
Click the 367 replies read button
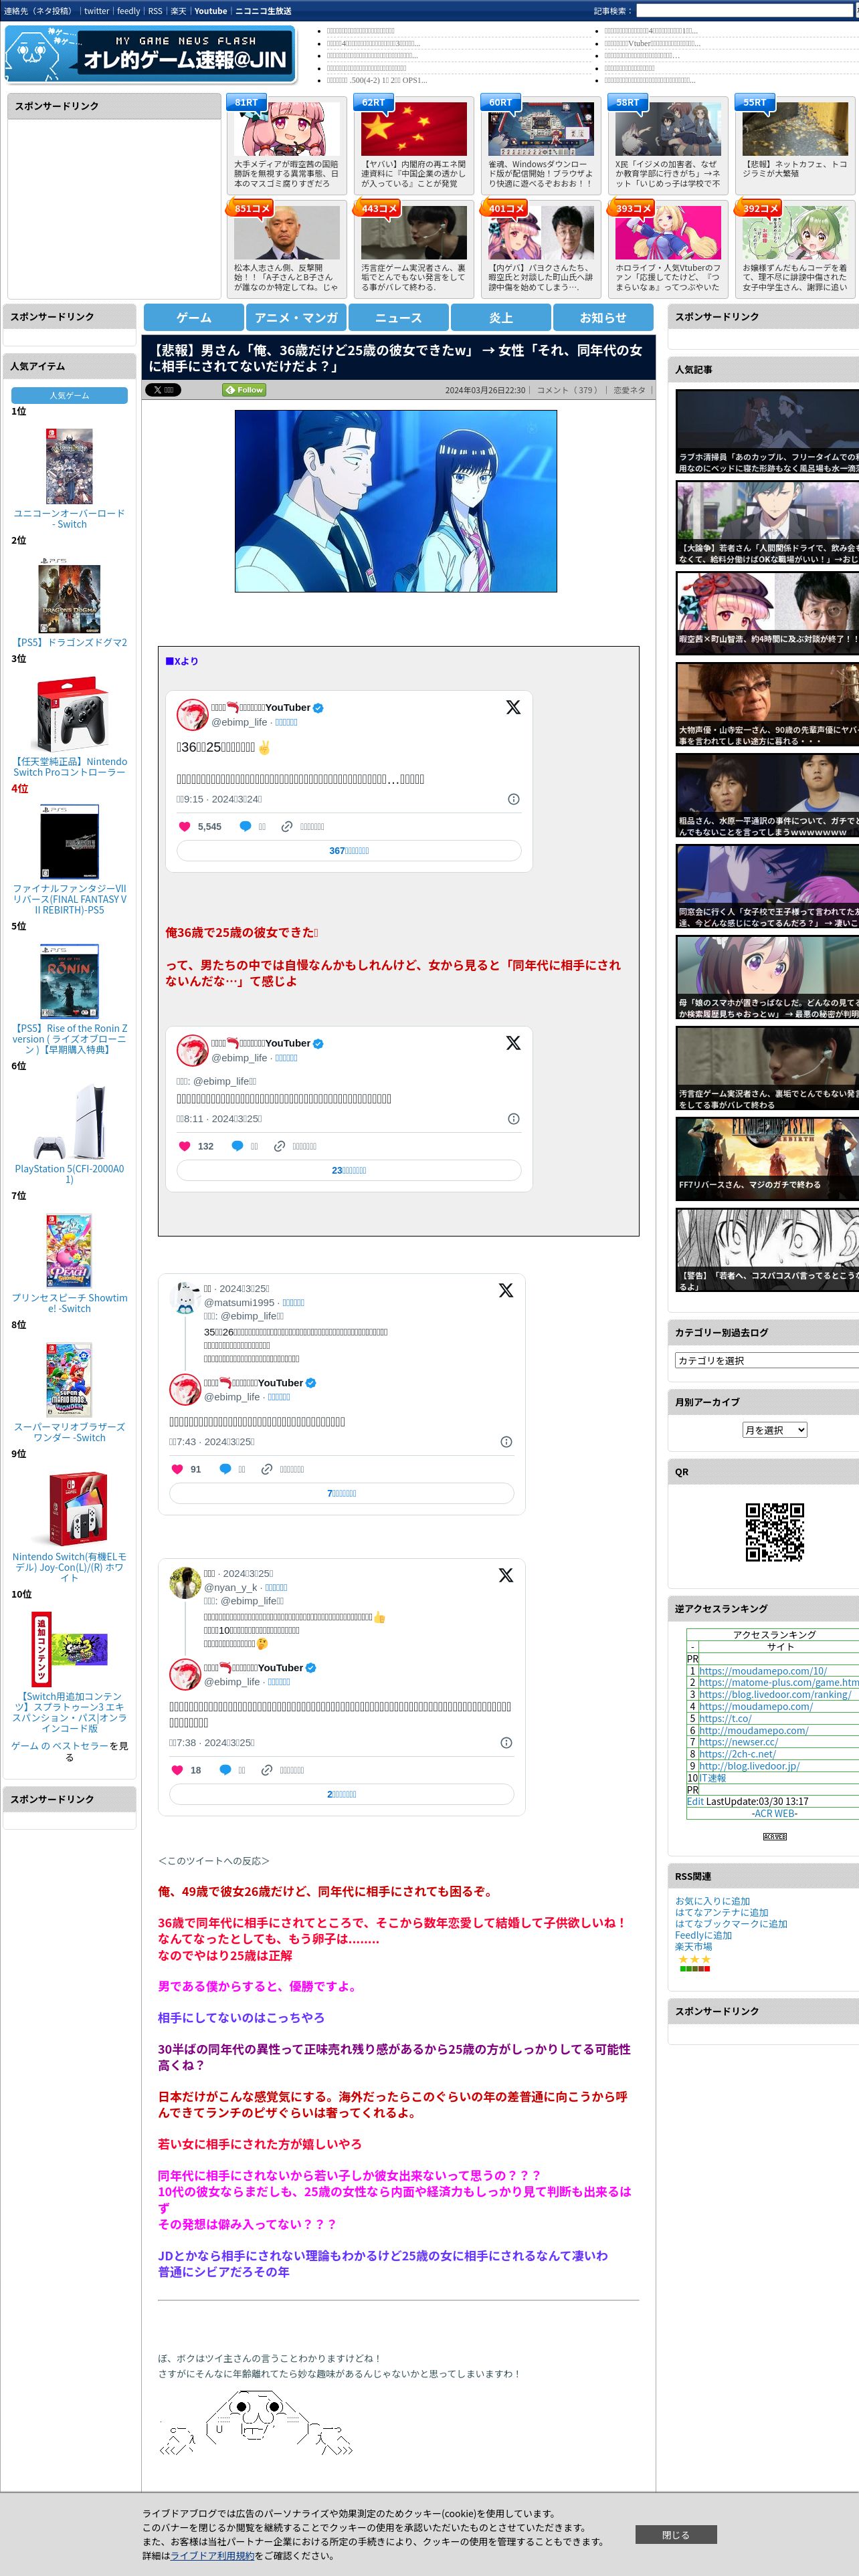tap(349, 850)
